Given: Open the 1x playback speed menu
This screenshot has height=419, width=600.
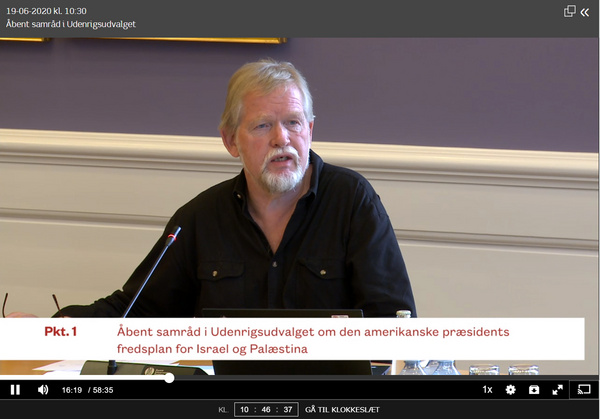Looking at the screenshot, I should (x=487, y=390).
